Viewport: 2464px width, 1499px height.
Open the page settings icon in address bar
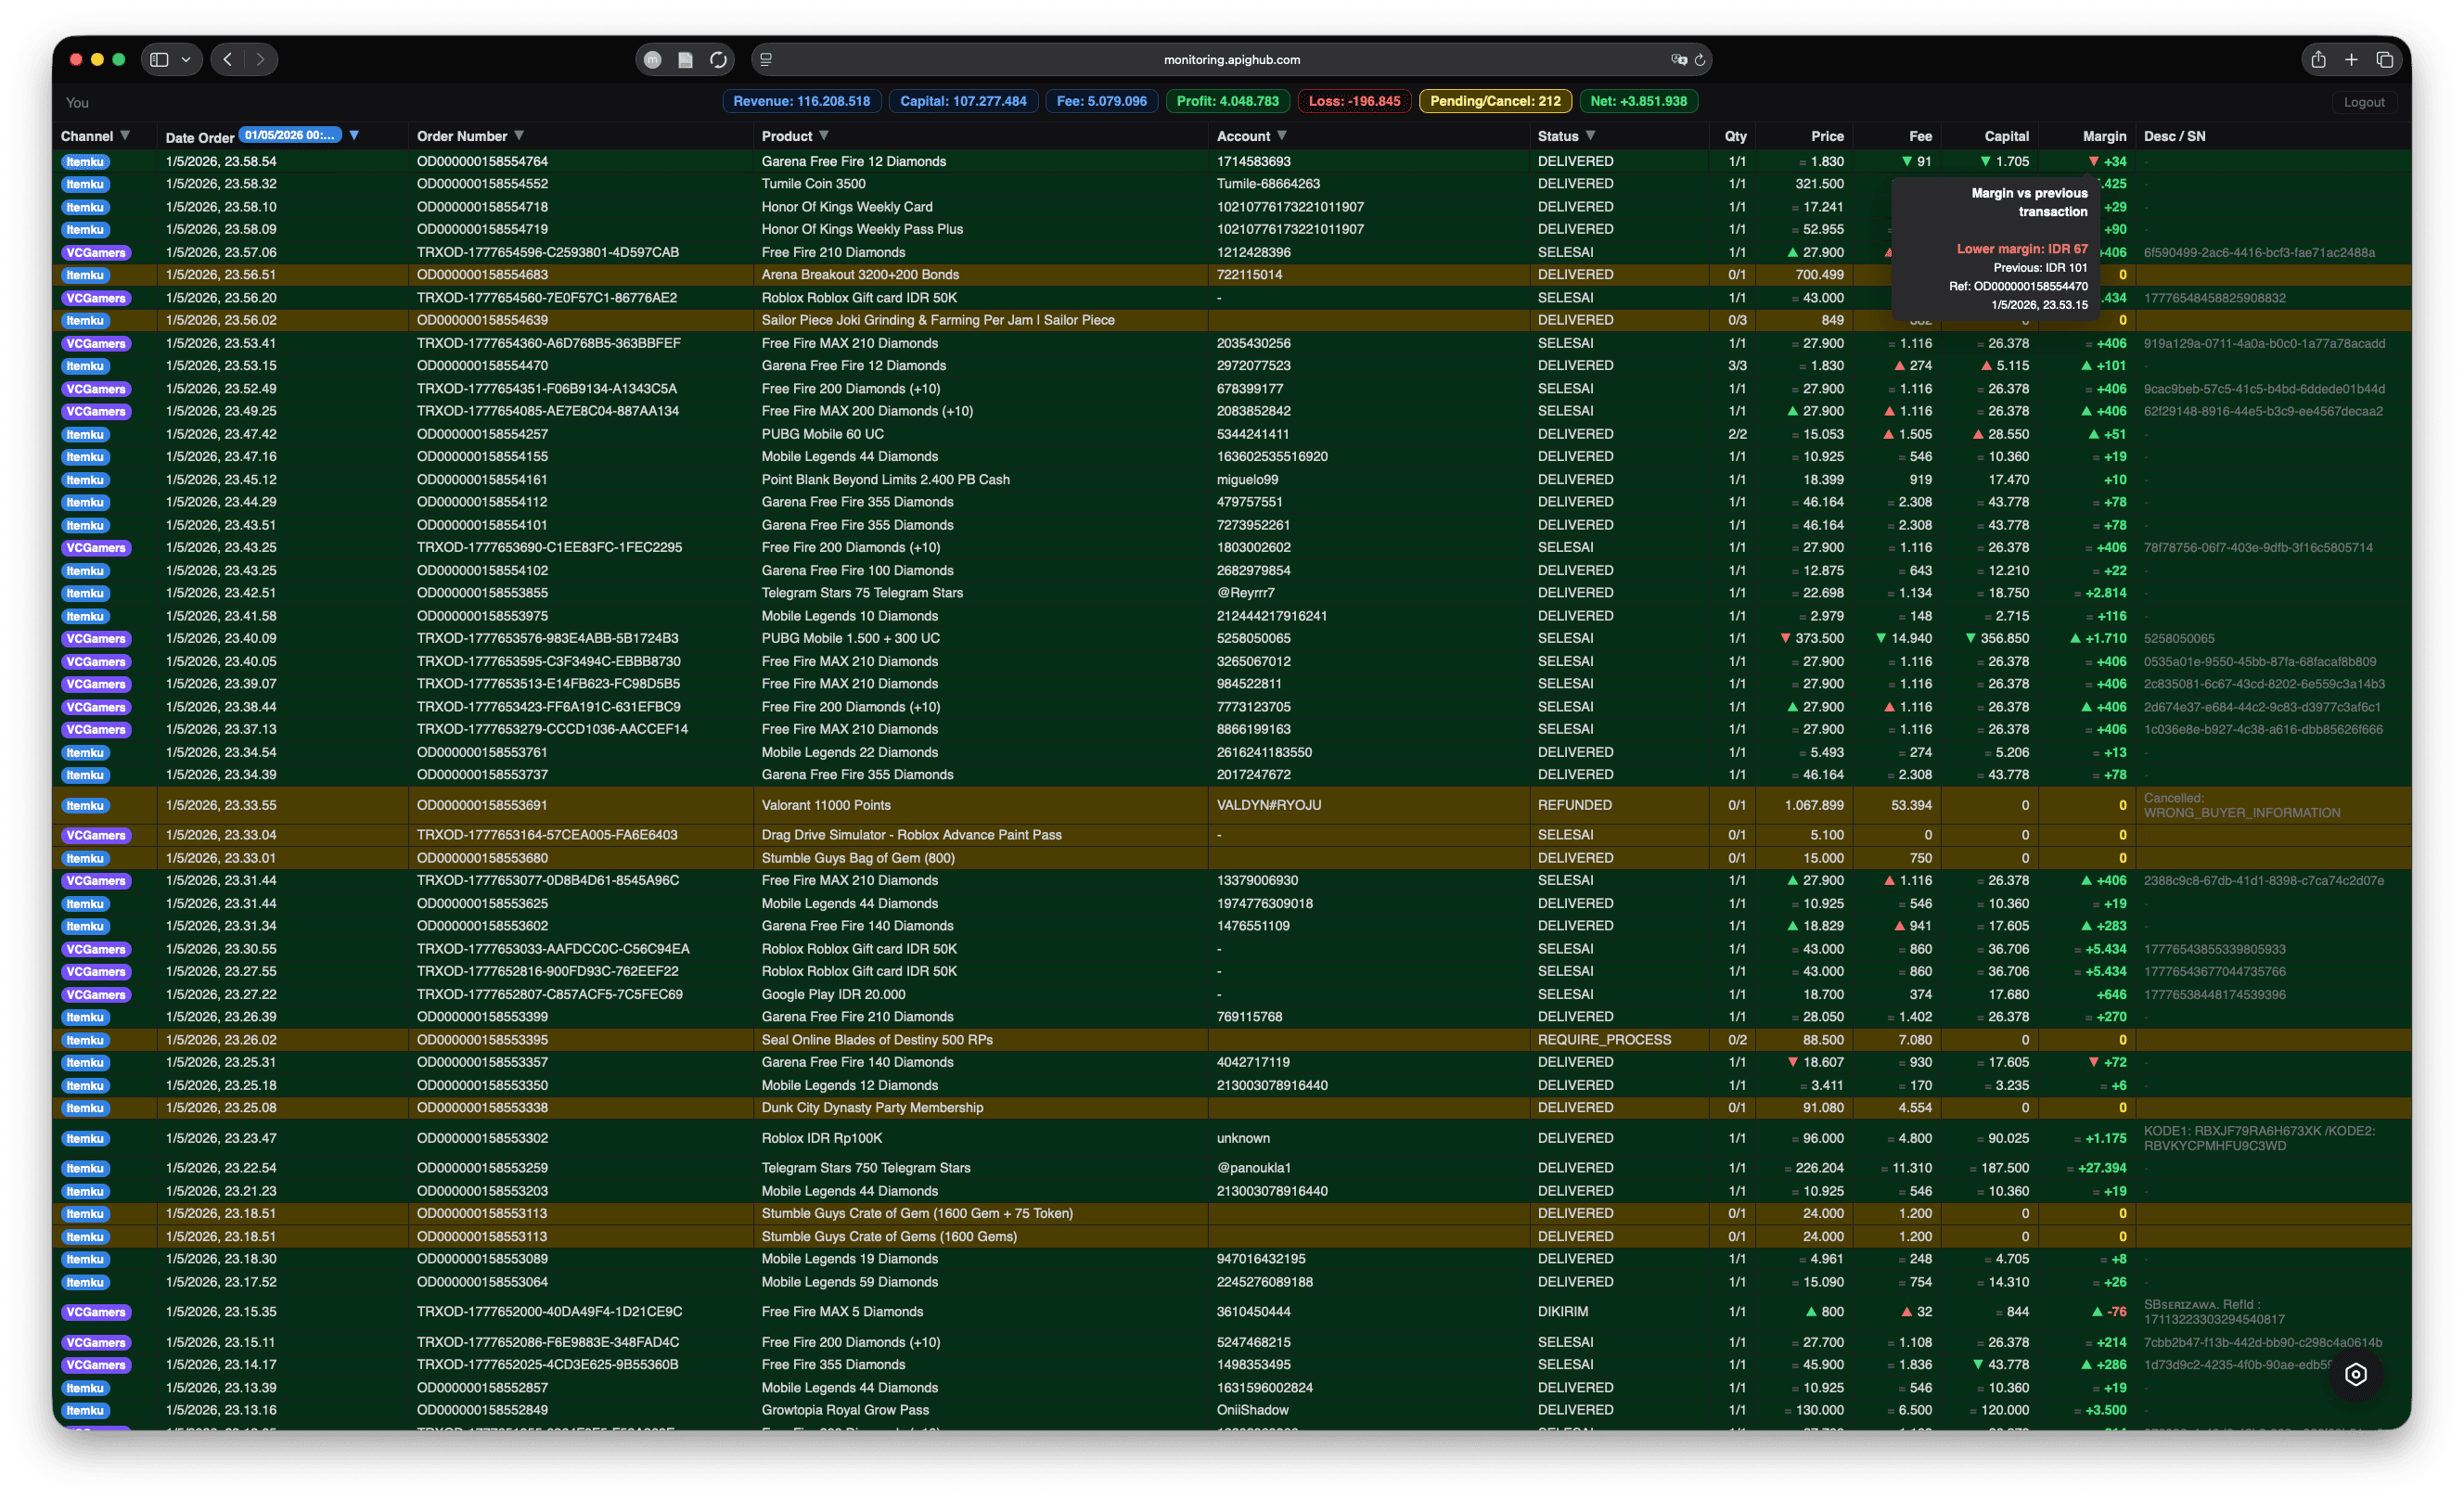coord(766,60)
